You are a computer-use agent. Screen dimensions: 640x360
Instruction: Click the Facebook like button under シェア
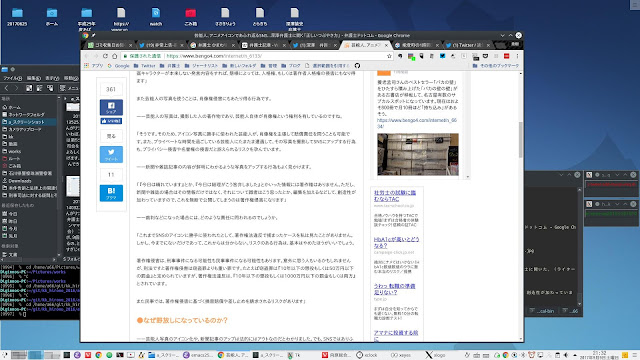pos(111,121)
